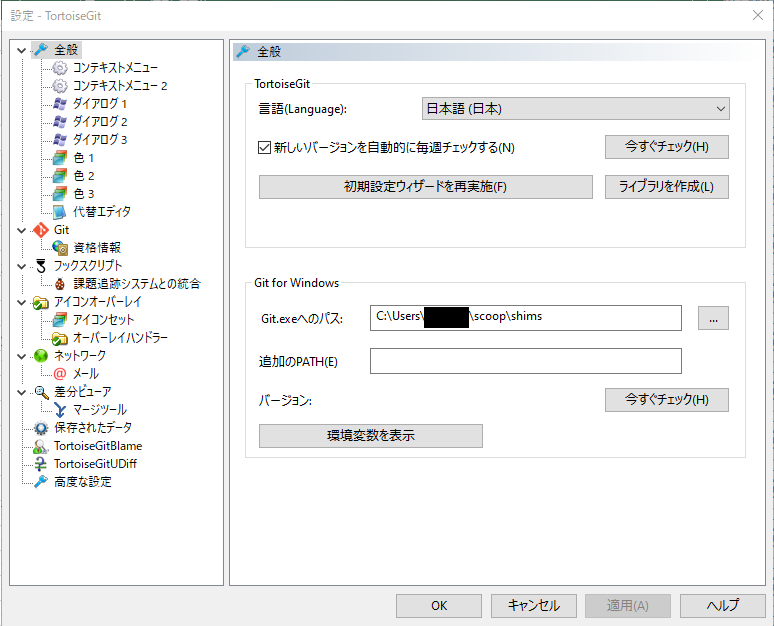Image resolution: width=774 pixels, height=626 pixels.
Task: Click the folder icon for アイコンオーバーレイ
Action: tap(41, 302)
